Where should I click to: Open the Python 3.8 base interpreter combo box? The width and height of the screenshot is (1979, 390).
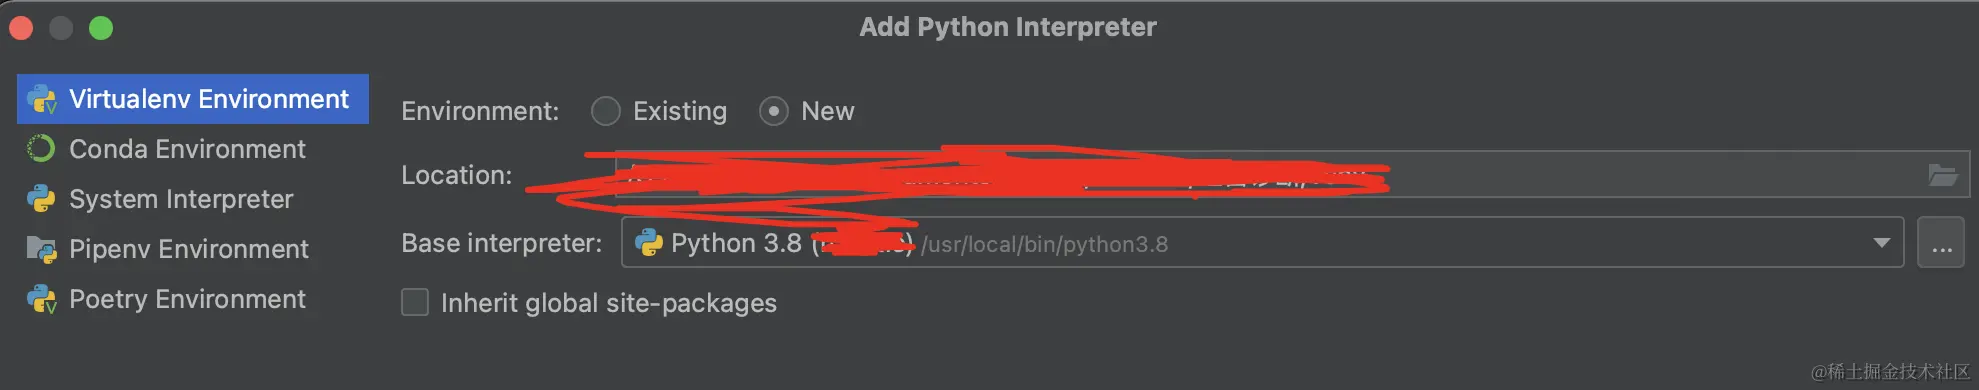1262,243
